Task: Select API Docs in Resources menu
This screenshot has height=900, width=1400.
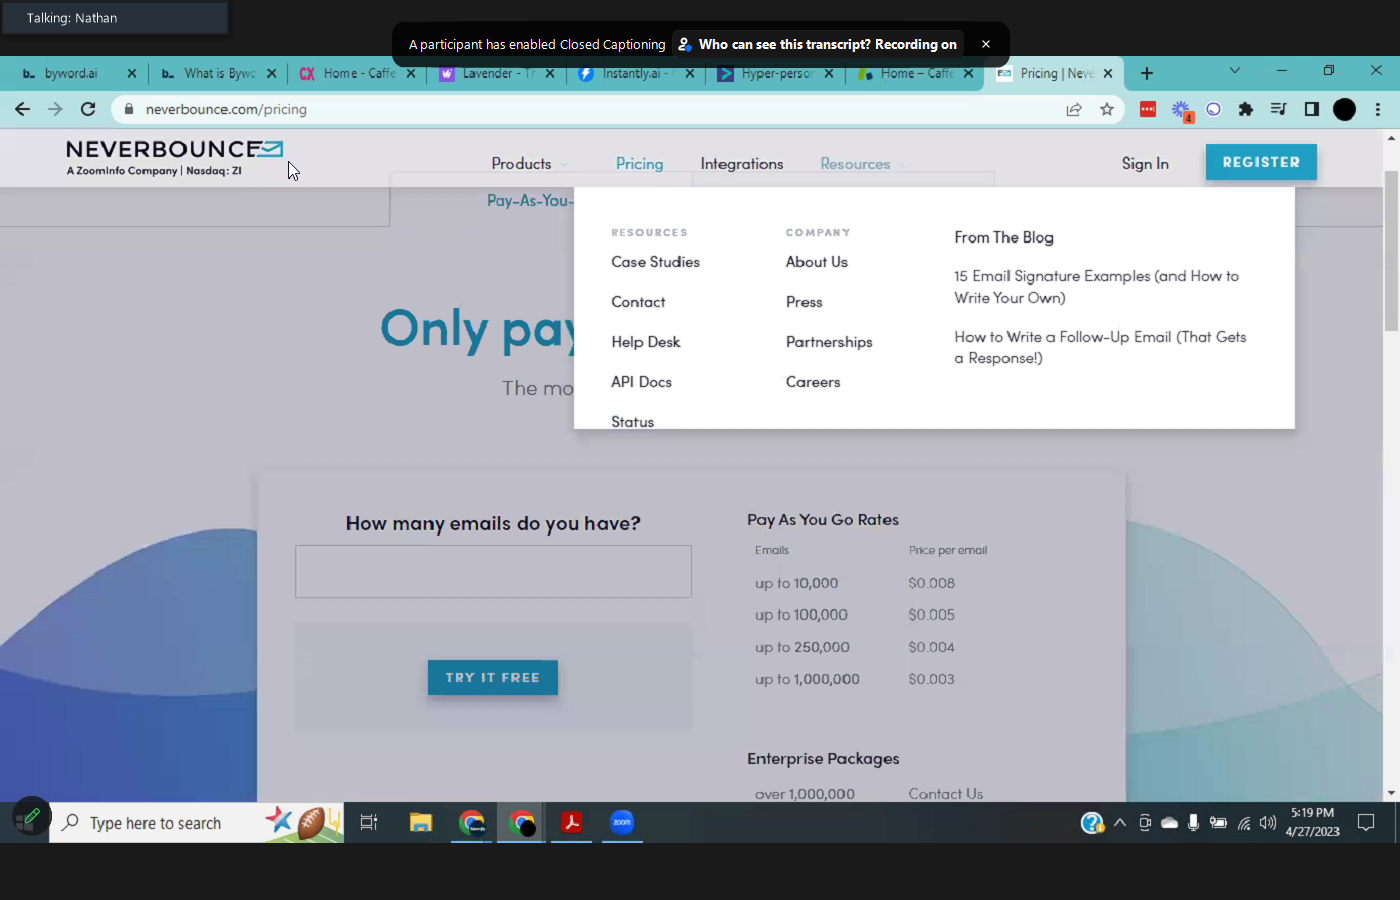Action: [x=641, y=382]
